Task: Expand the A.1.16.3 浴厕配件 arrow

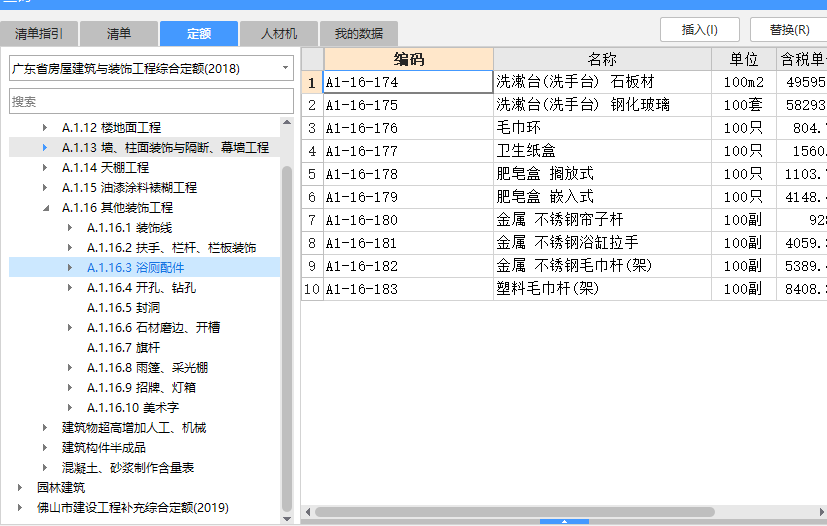Action: click(x=70, y=268)
